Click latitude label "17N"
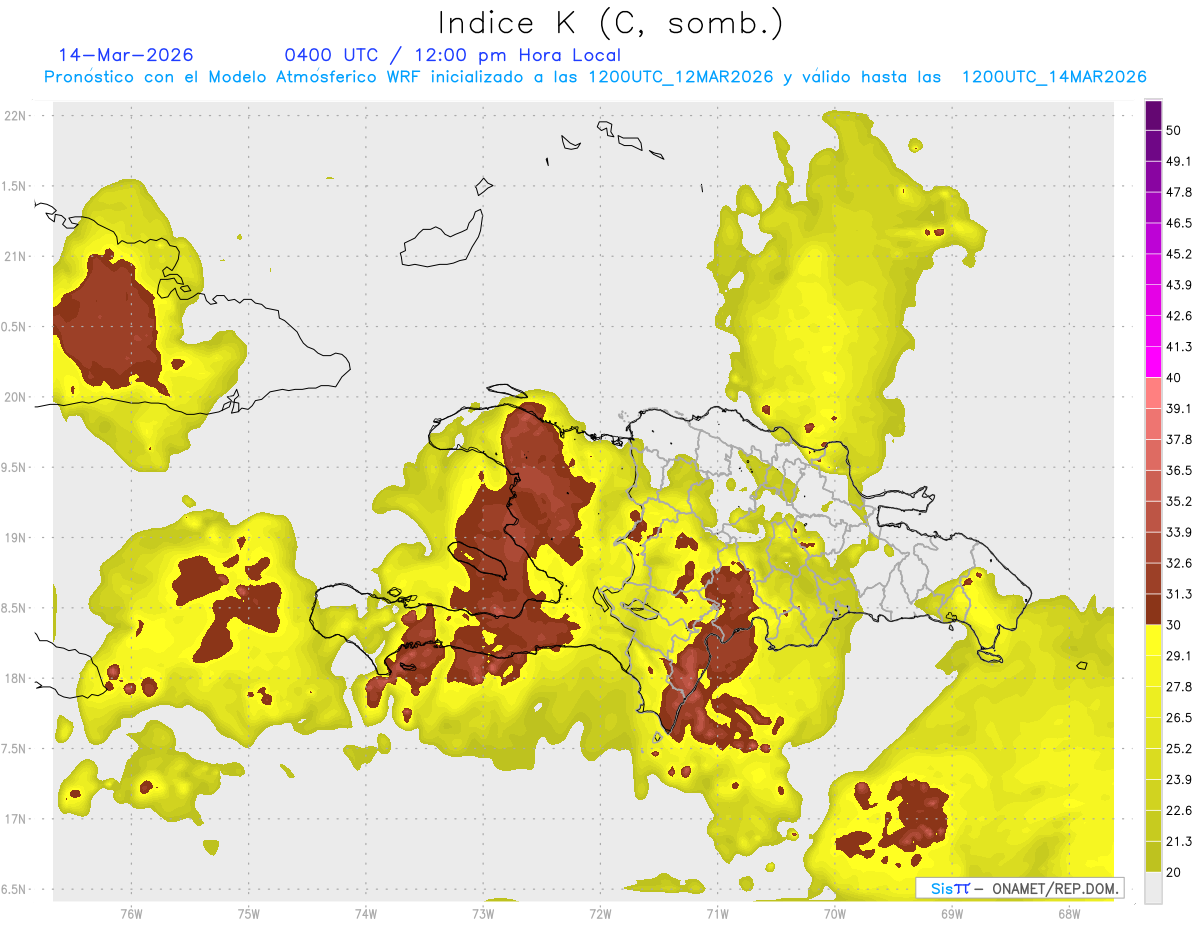This screenshot has height=927, width=1200. (x=16, y=819)
